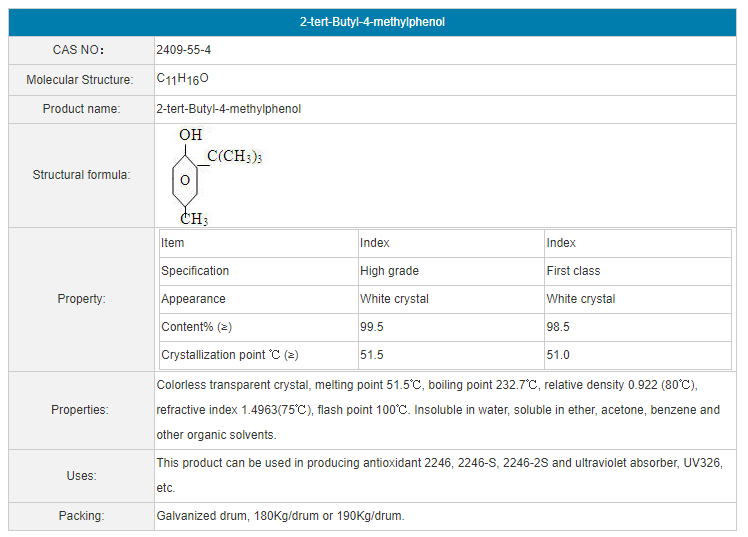Click the 'Structural formula:' label cell
This screenshot has height=537, width=748.
81,175
